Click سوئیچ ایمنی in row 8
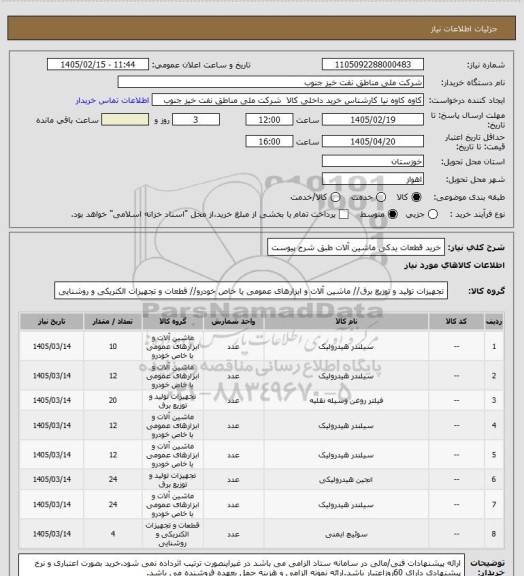Screen dimensions: 524x576 pyautogui.click(x=346, y=534)
